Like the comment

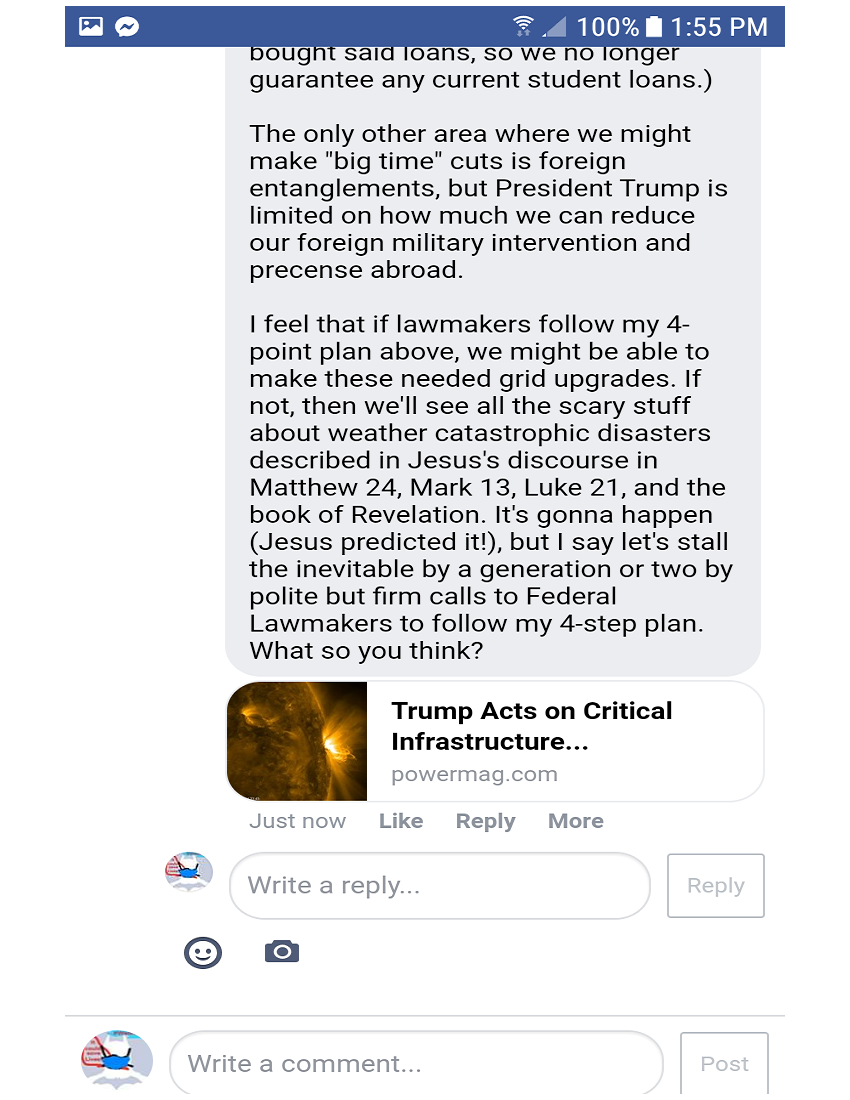(x=401, y=821)
